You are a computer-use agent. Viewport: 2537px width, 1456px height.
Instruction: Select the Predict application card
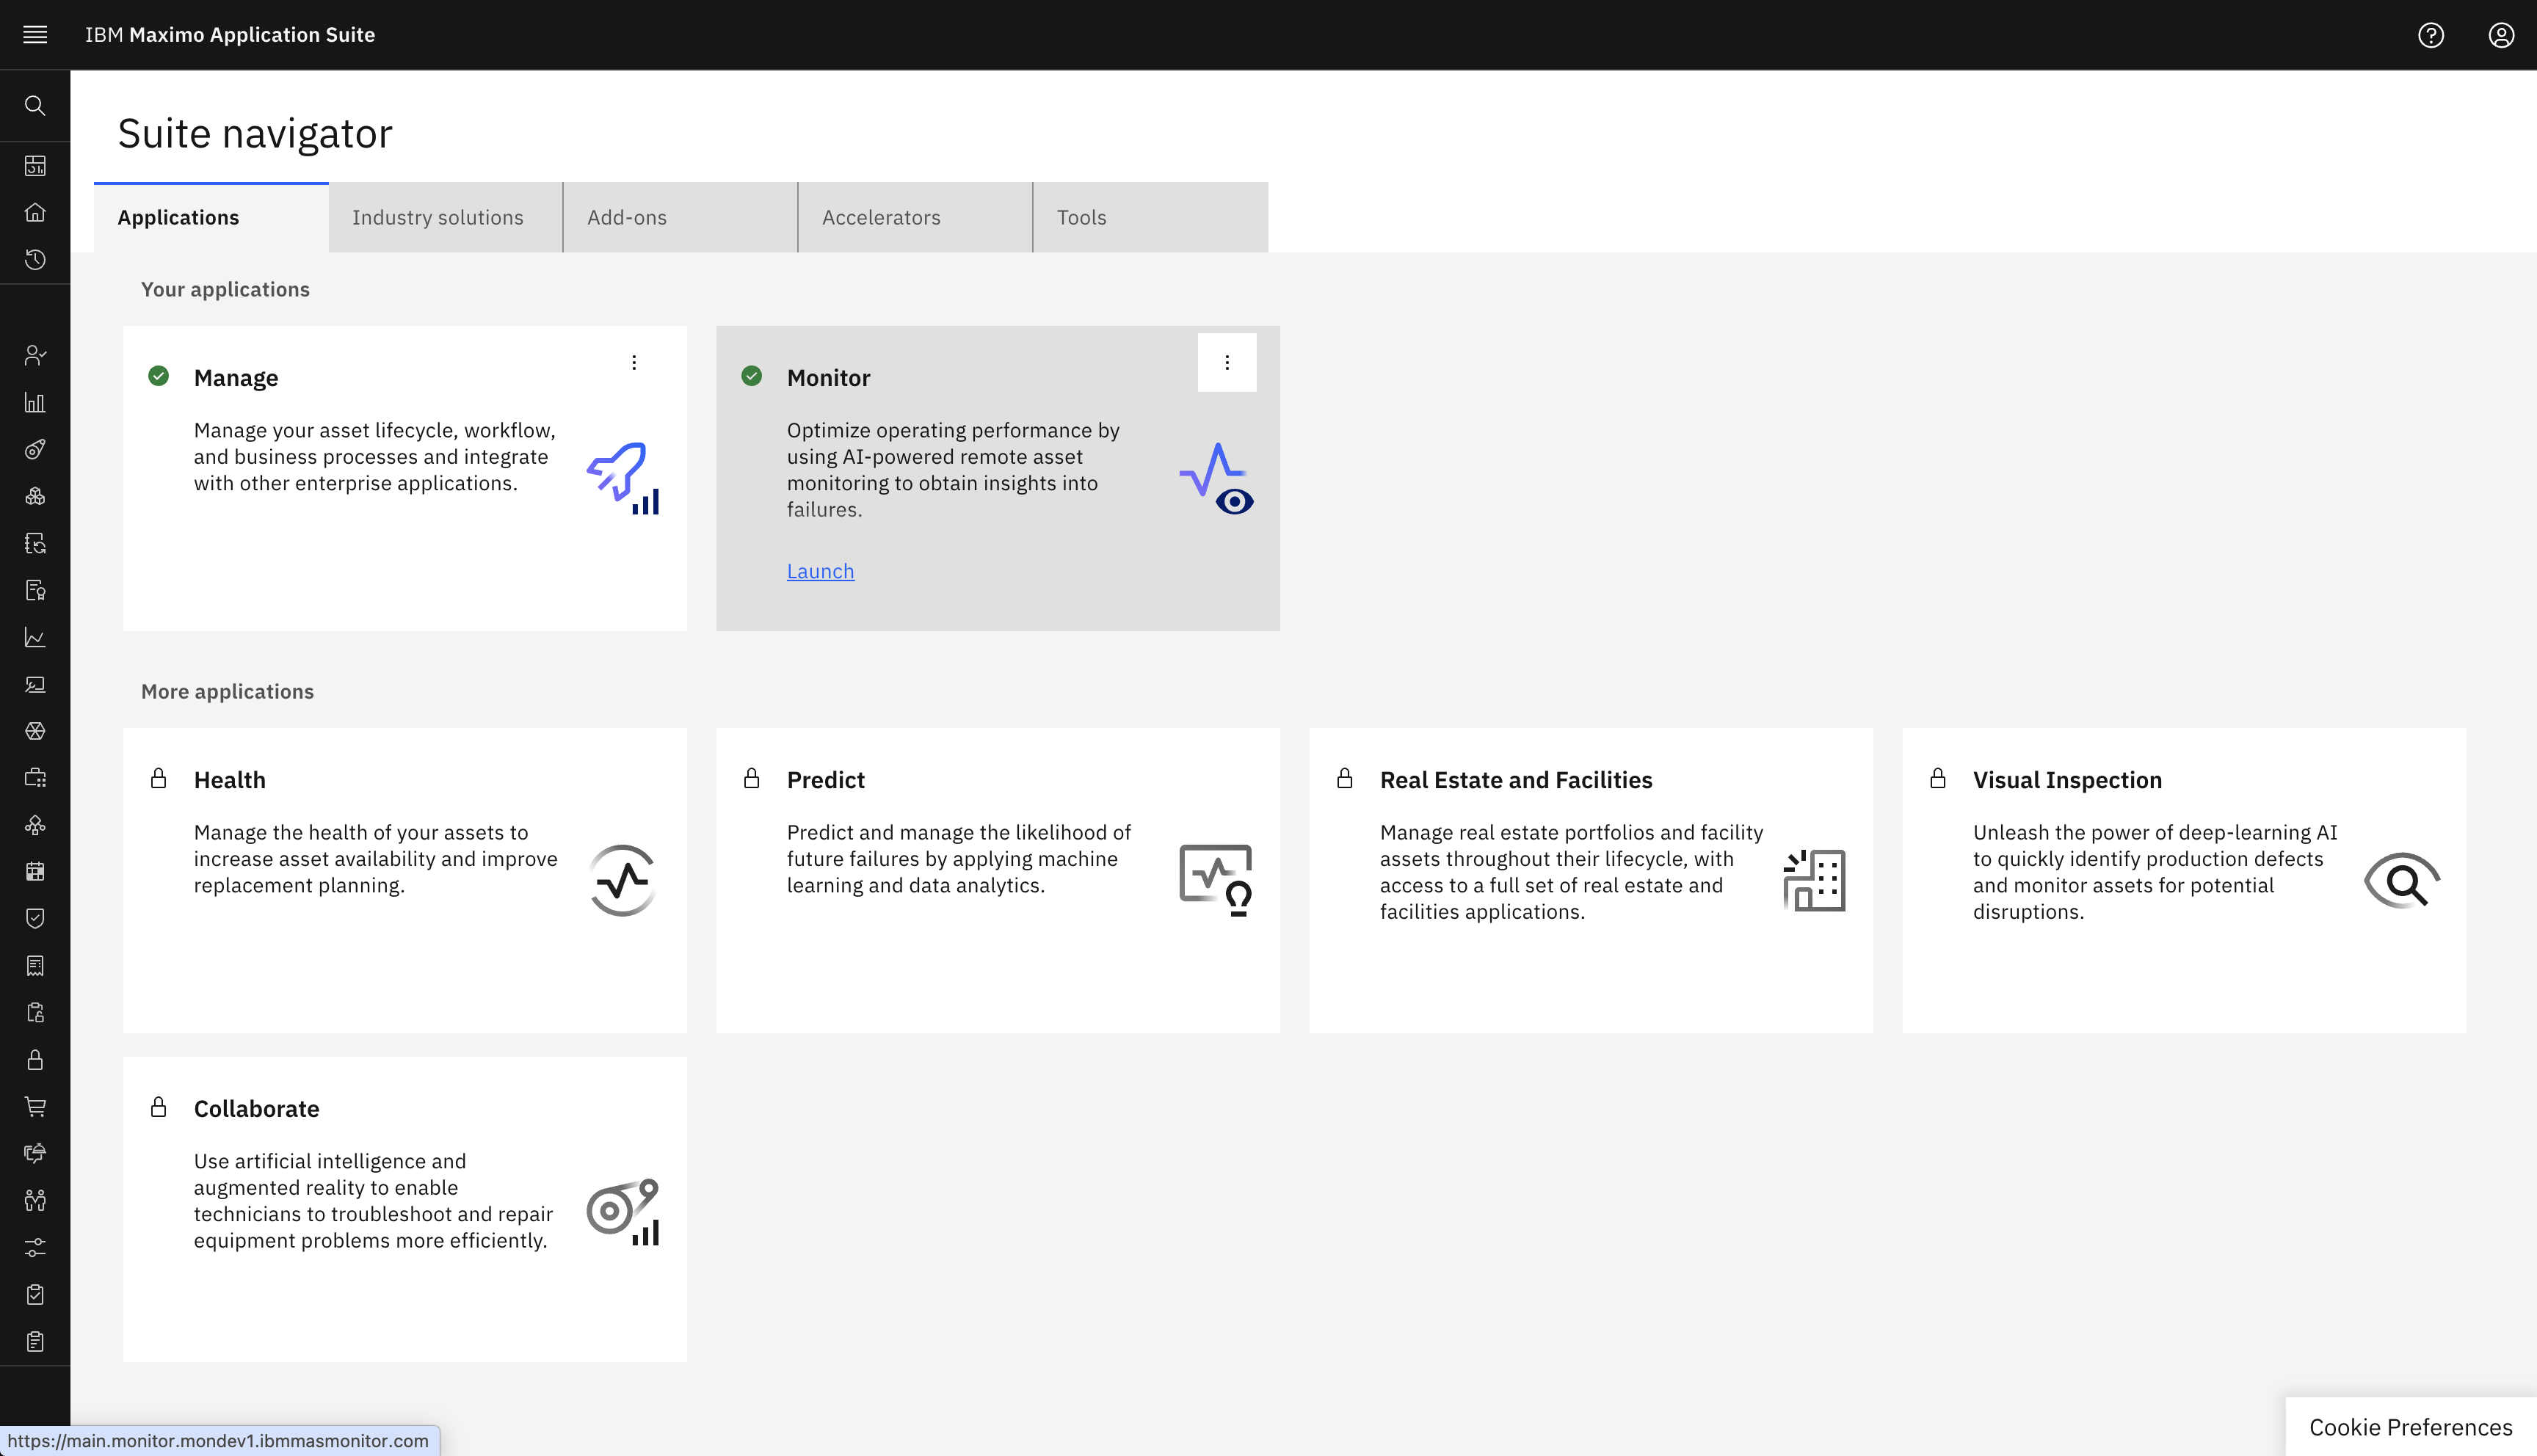coord(998,880)
